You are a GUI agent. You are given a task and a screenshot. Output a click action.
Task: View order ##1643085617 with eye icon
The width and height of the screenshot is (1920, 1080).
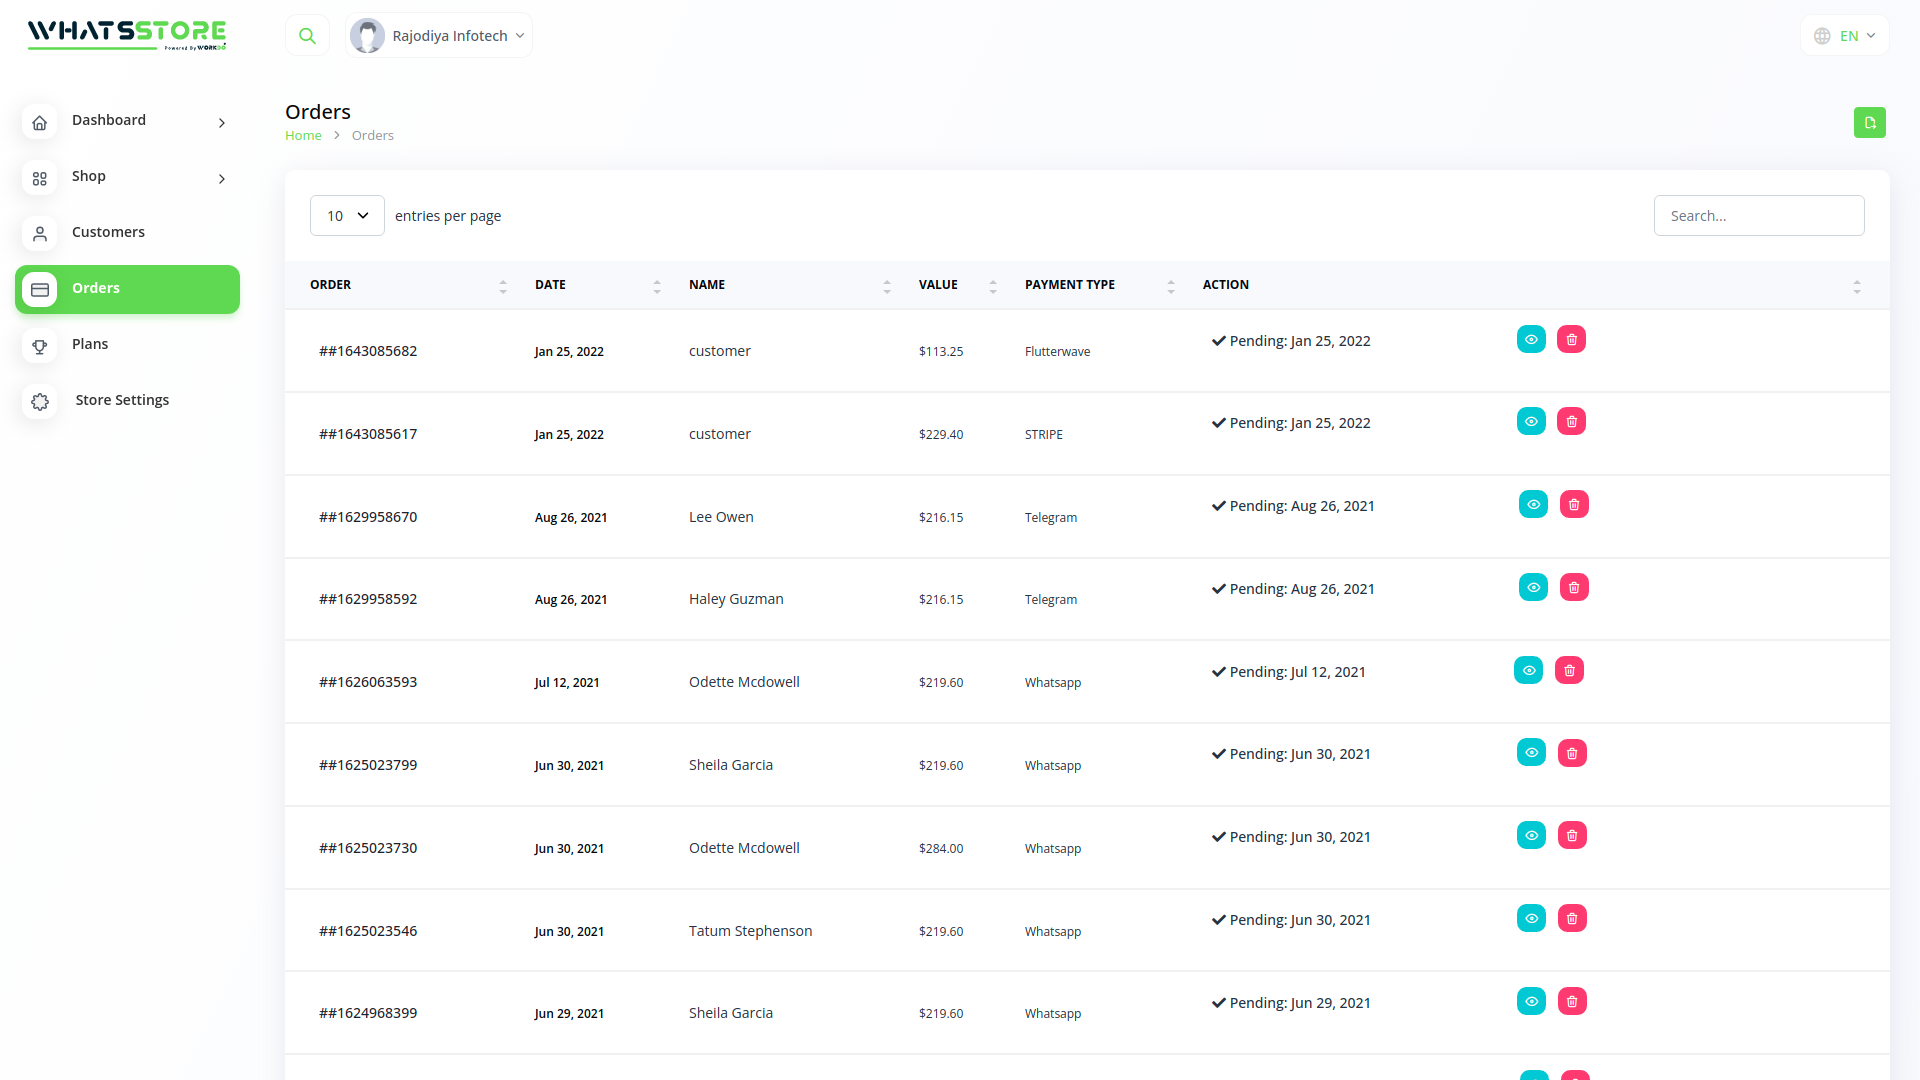1531,422
